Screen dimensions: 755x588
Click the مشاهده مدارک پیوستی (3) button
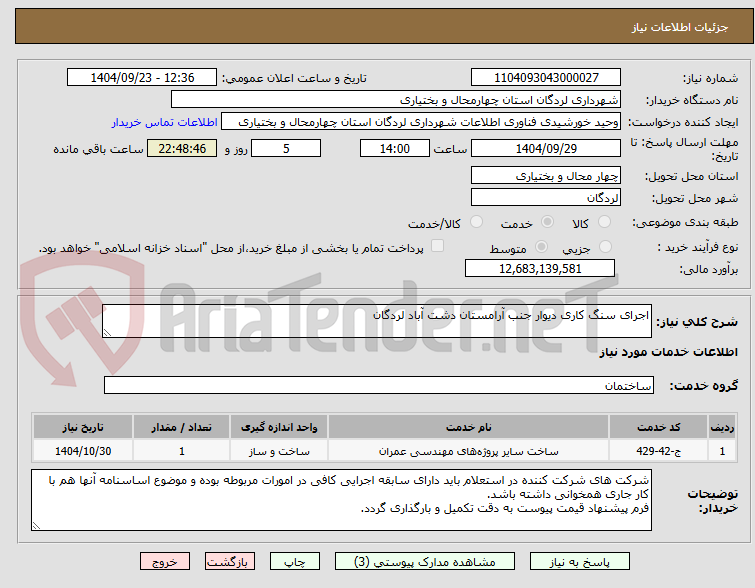[x=425, y=562]
